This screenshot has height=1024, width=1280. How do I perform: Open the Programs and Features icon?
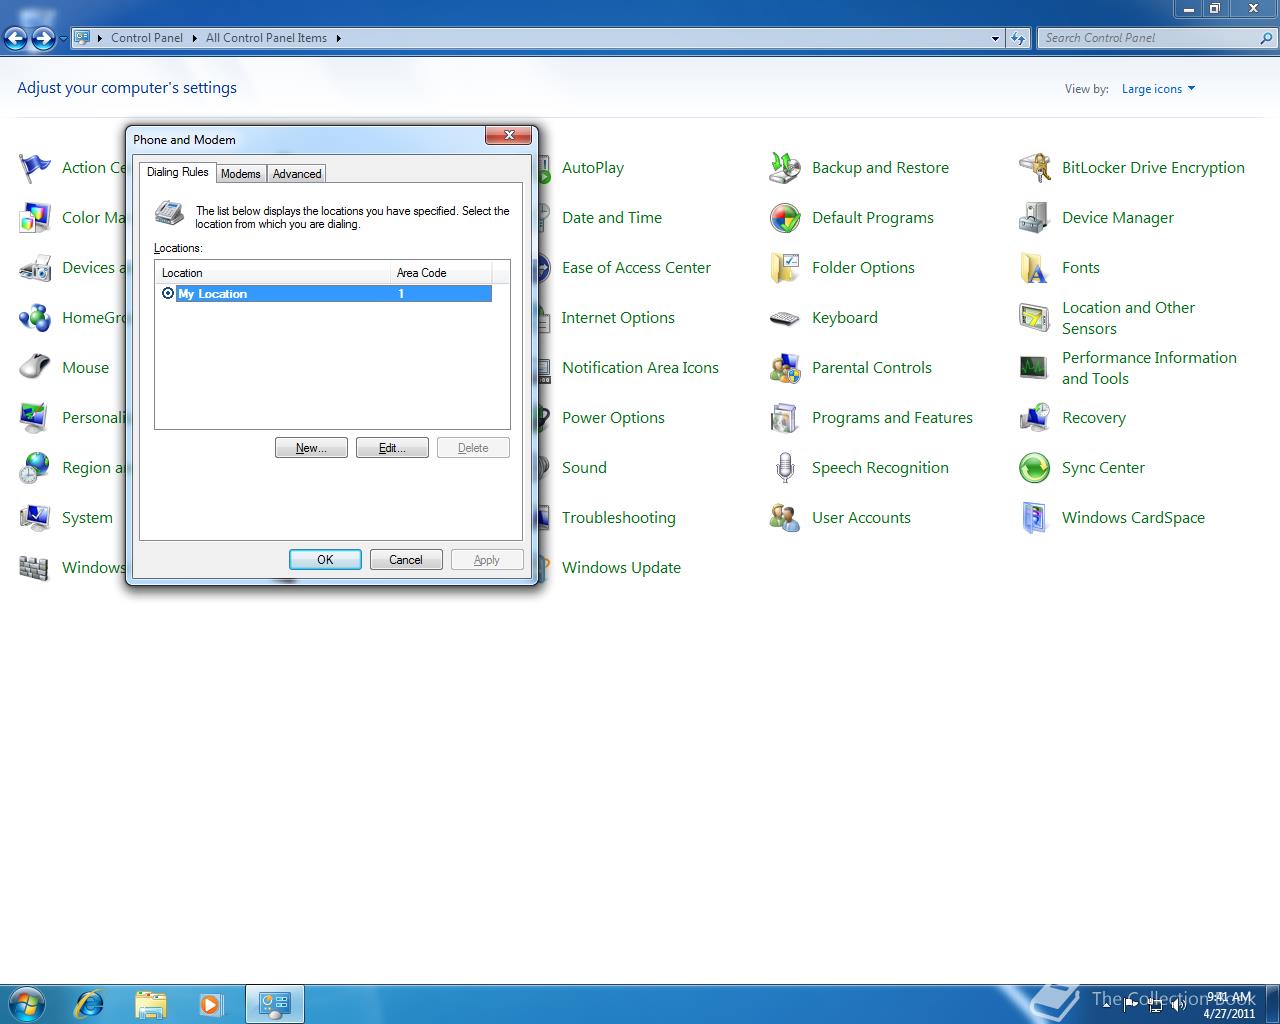(785, 418)
